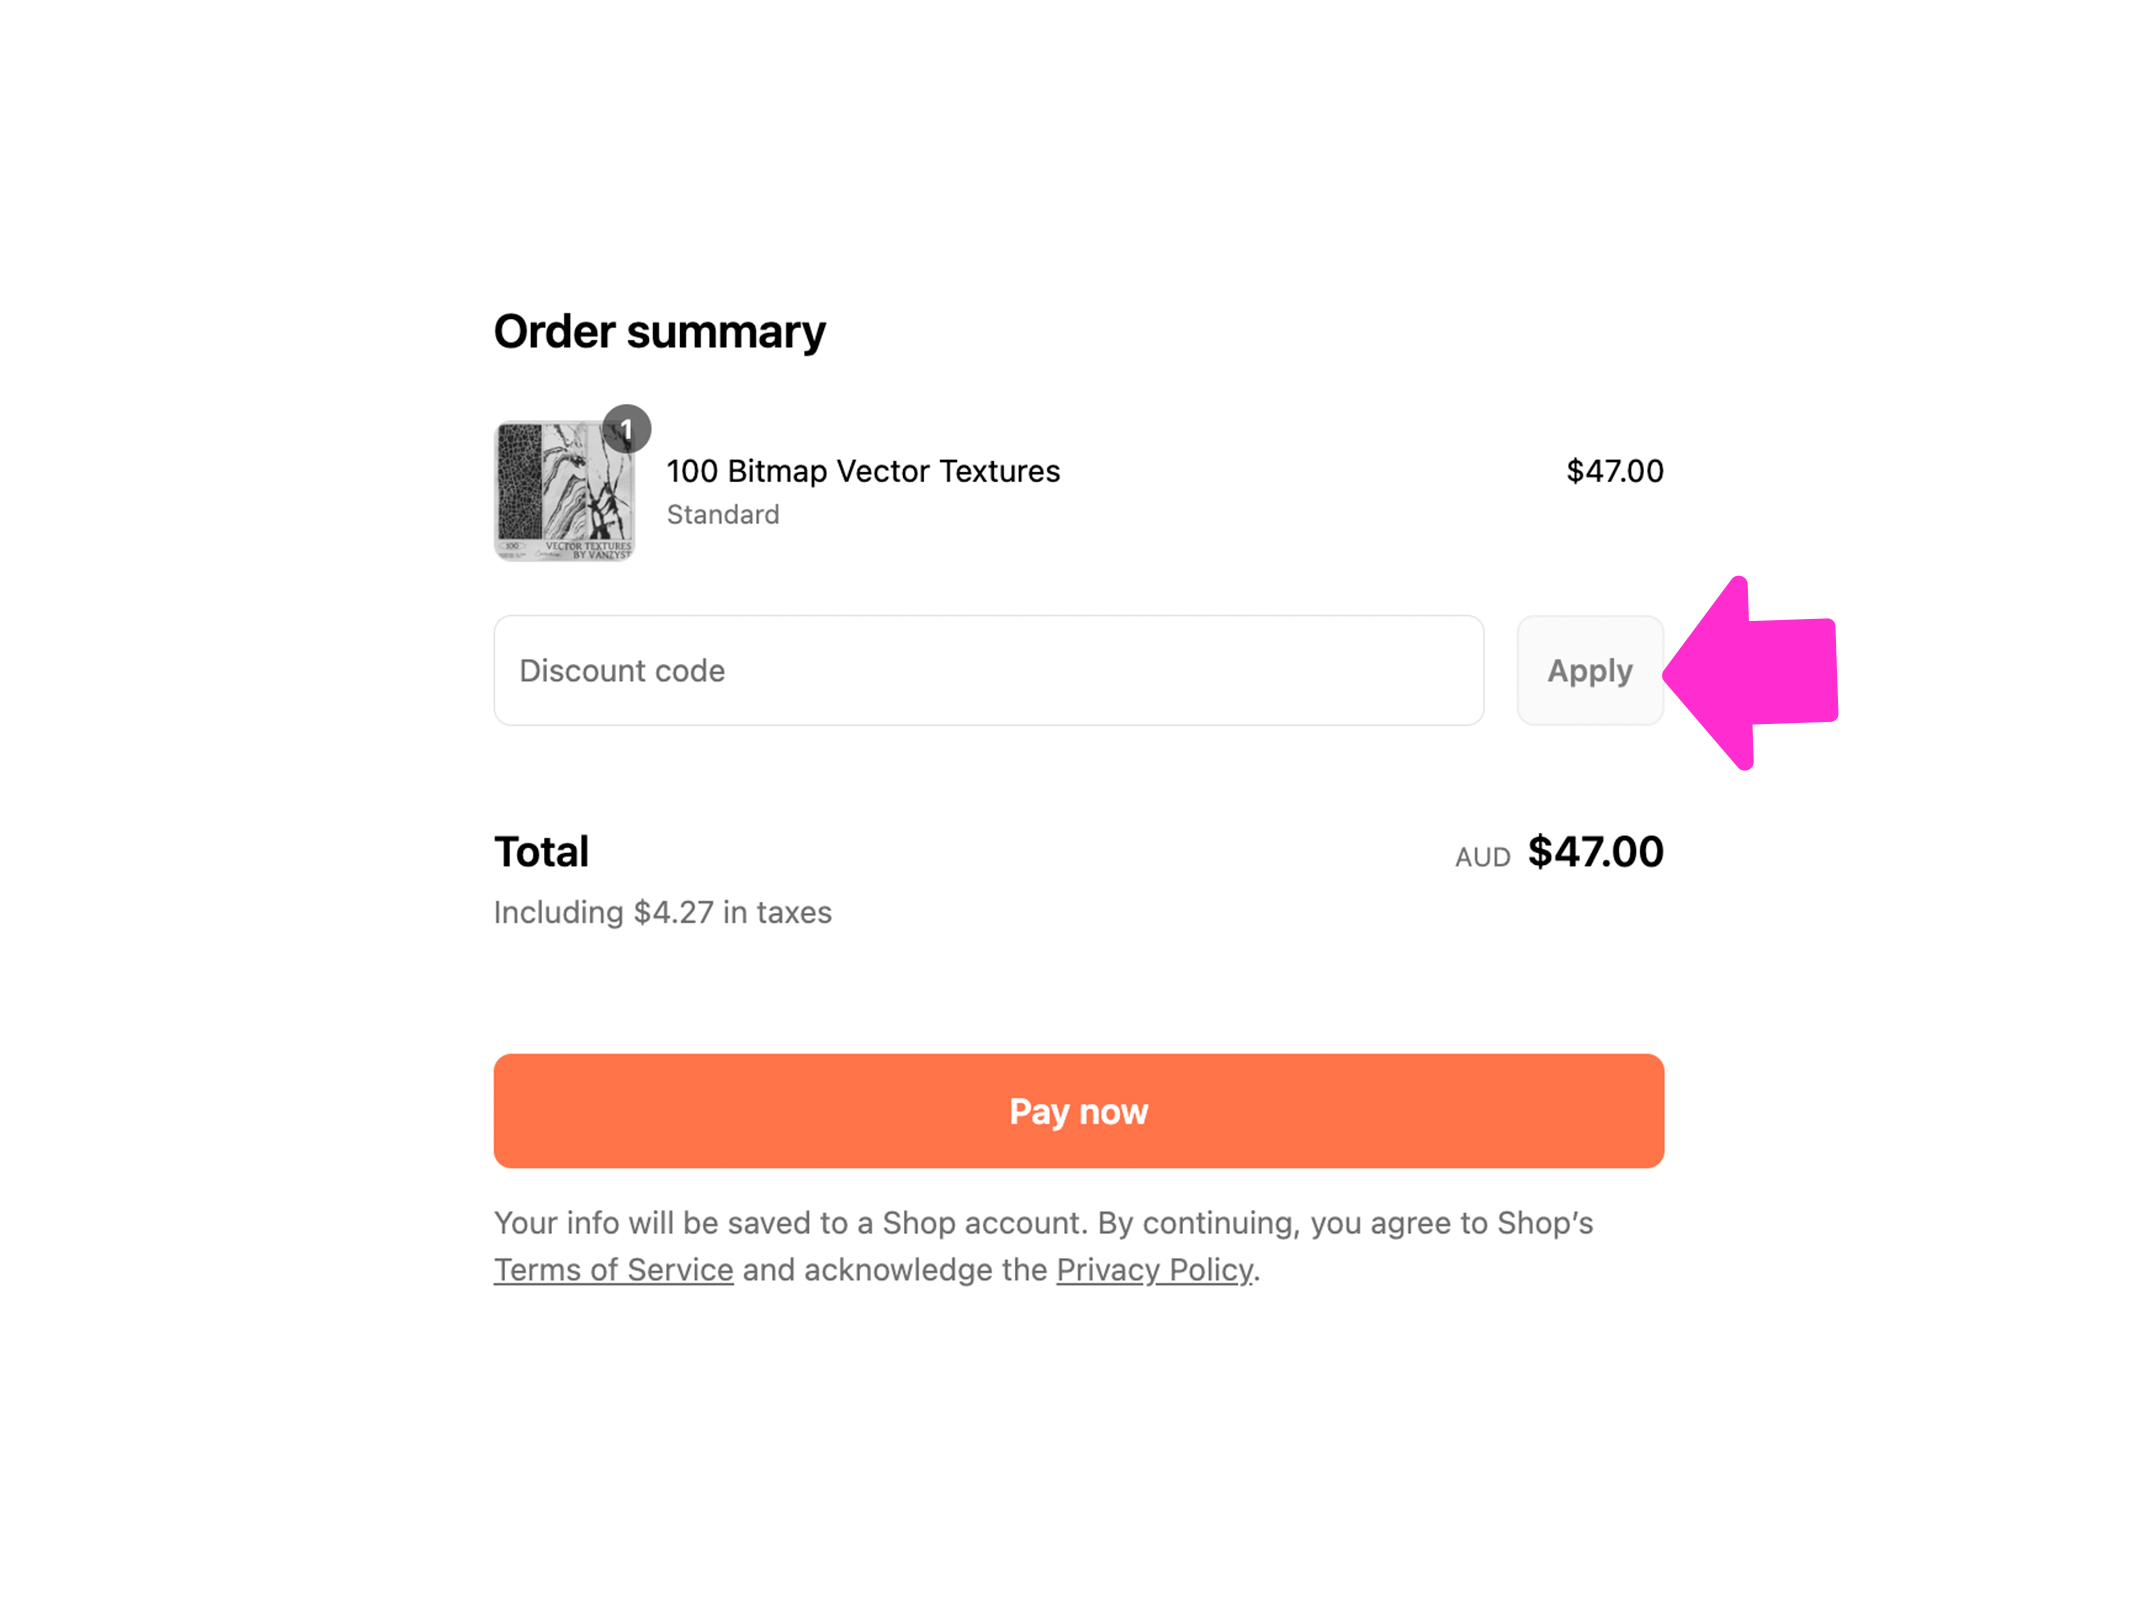Viewport: 2151px width, 1612px height.
Task: Click the Discount code placeholder text
Action: click(x=621, y=670)
